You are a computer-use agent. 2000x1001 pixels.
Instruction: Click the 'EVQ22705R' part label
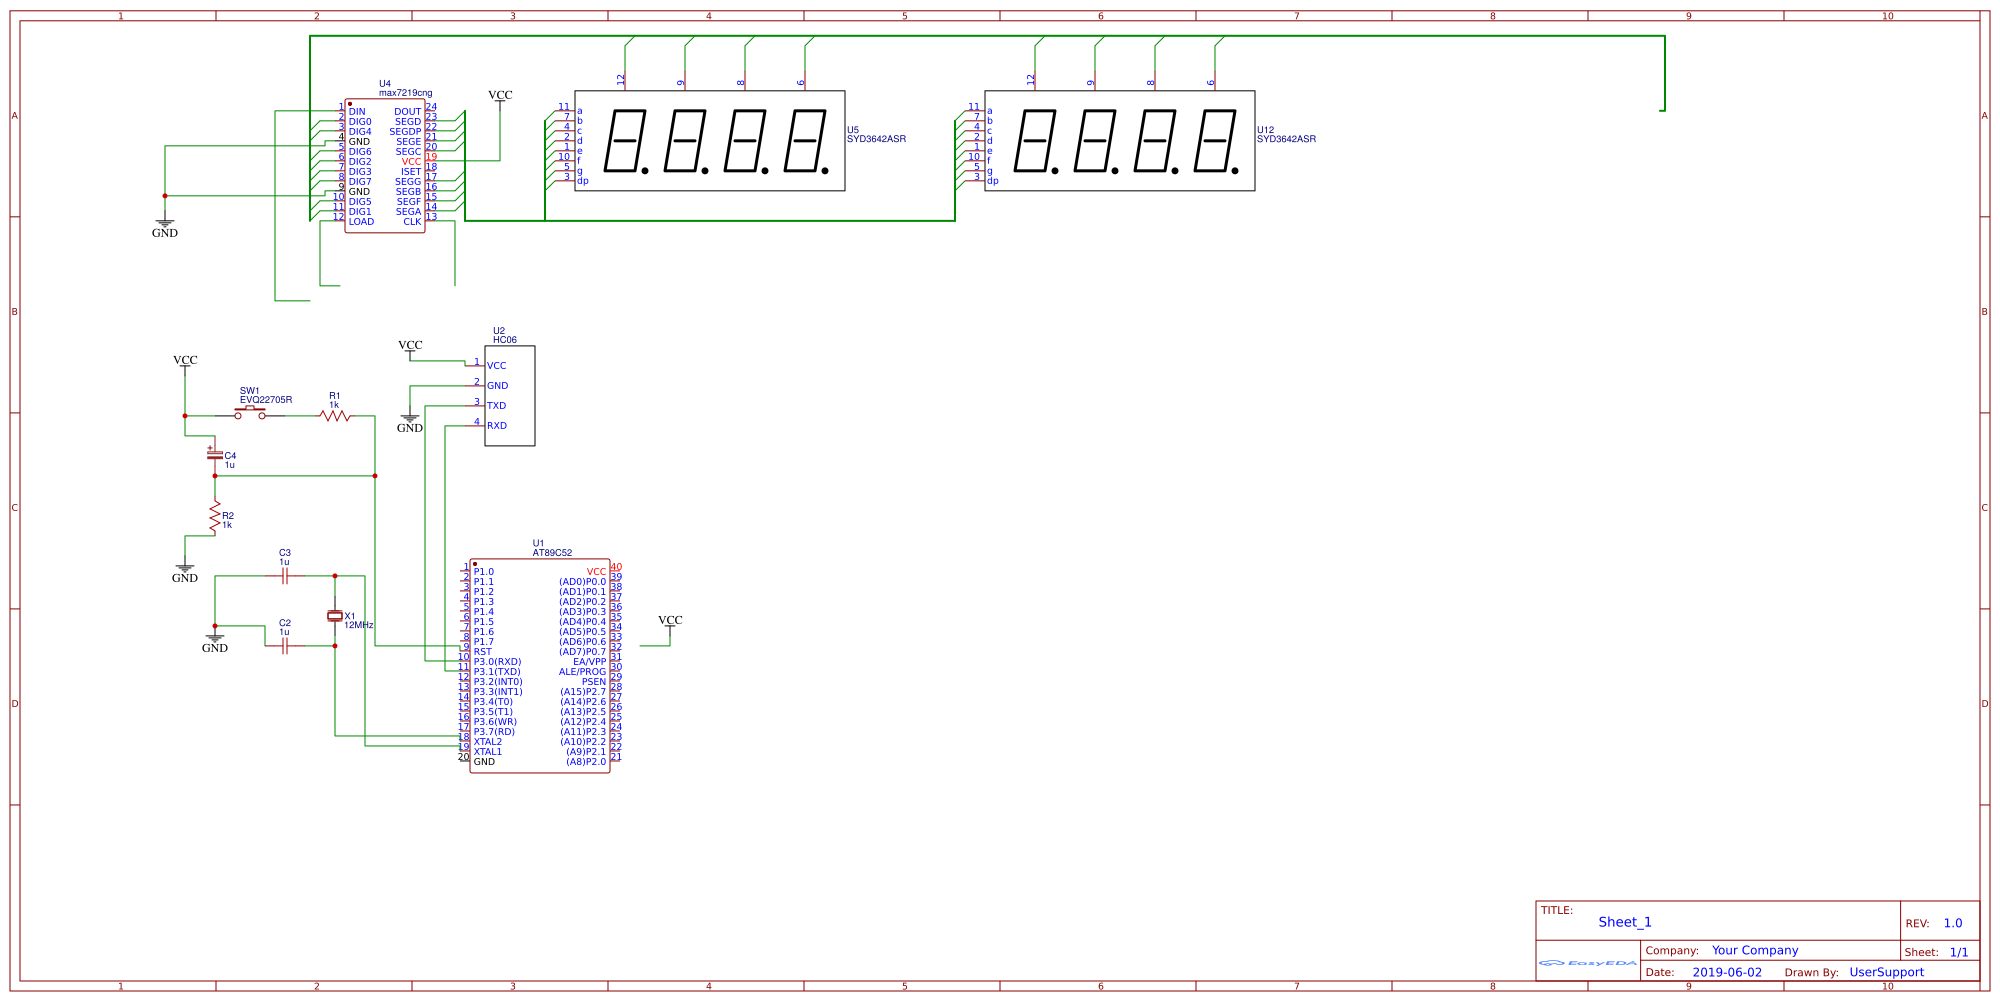(266, 400)
